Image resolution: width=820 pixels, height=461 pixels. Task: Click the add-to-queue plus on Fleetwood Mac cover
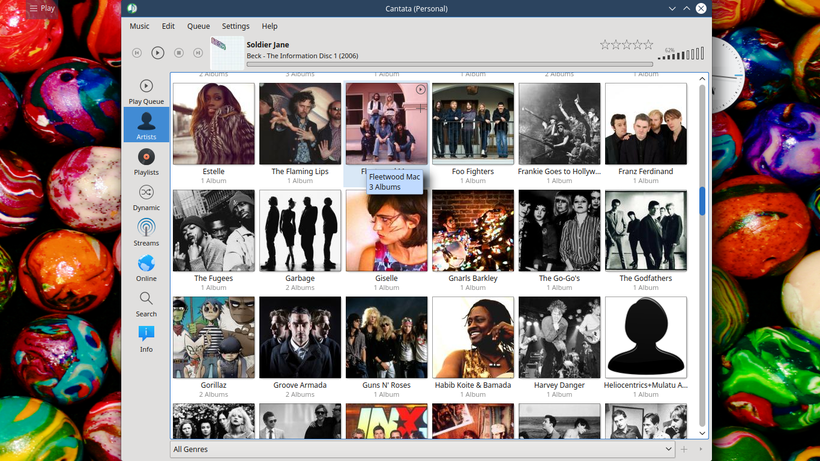(x=420, y=109)
